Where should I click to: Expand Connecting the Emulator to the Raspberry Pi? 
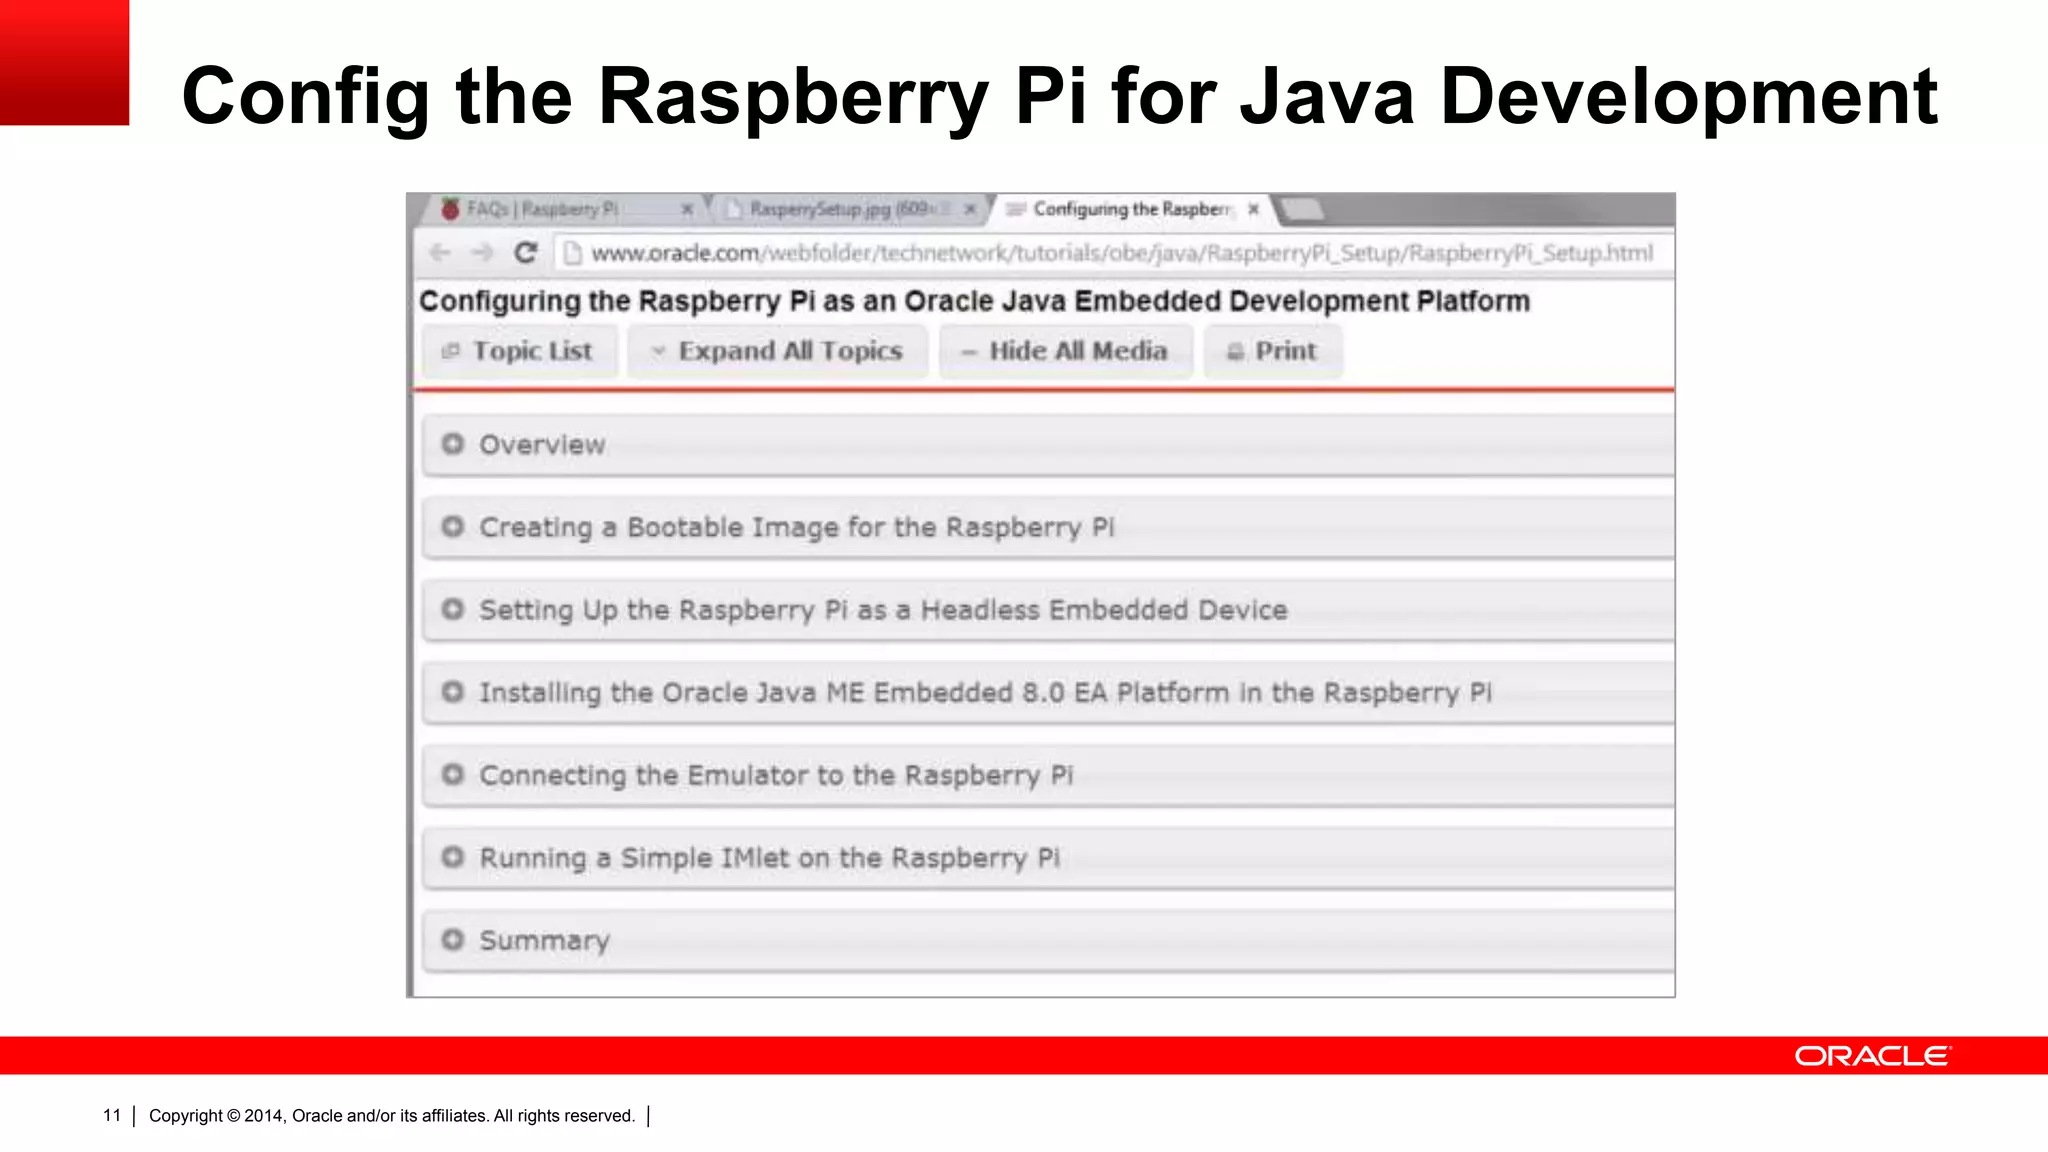coord(1048,776)
